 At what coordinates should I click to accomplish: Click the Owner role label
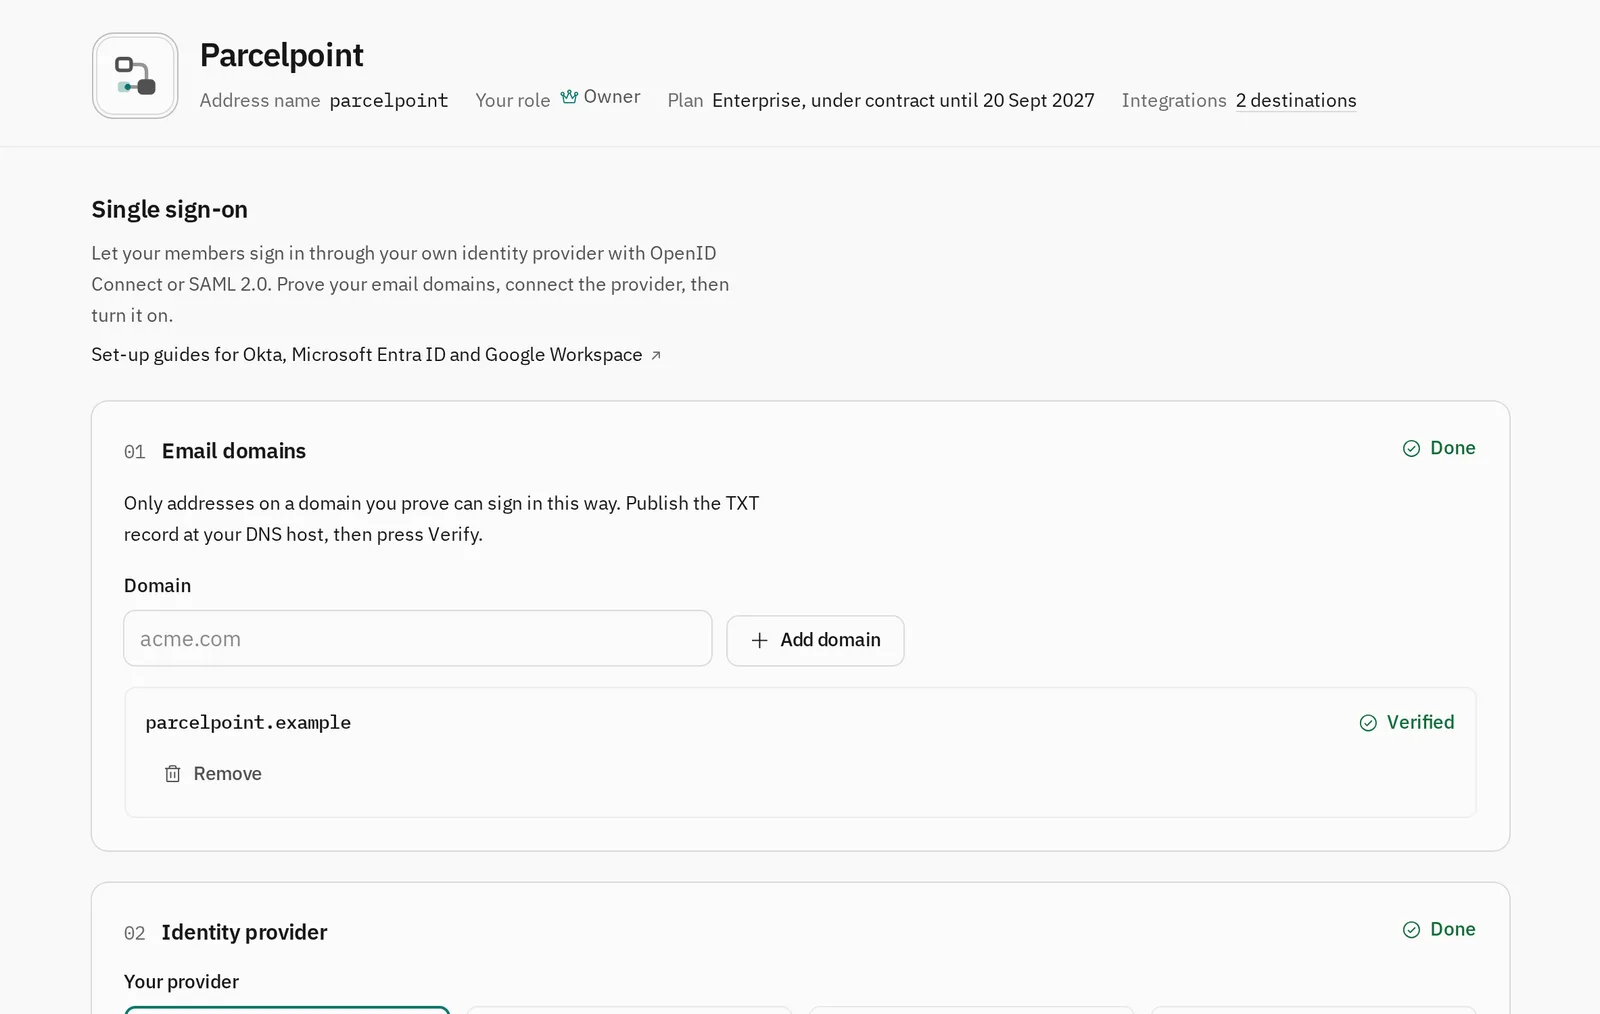click(612, 97)
